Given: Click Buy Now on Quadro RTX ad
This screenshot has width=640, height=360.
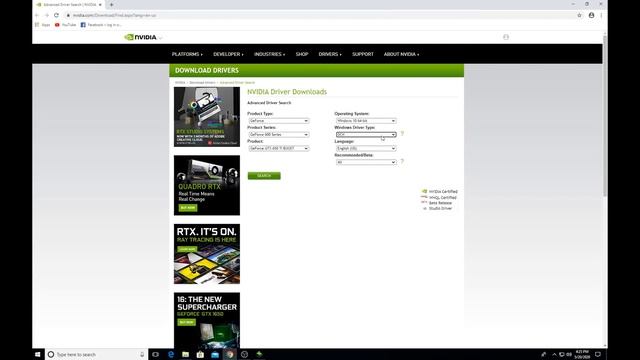Looking at the screenshot, I should (x=188, y=208).
